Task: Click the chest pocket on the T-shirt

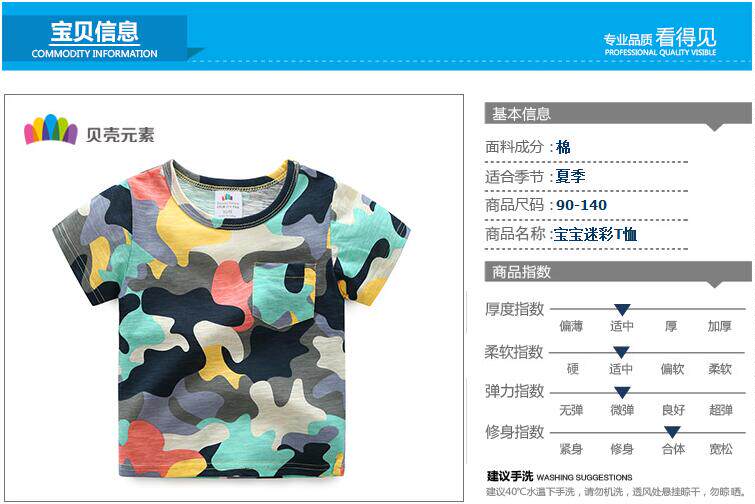Action: (x=284, y=295)
